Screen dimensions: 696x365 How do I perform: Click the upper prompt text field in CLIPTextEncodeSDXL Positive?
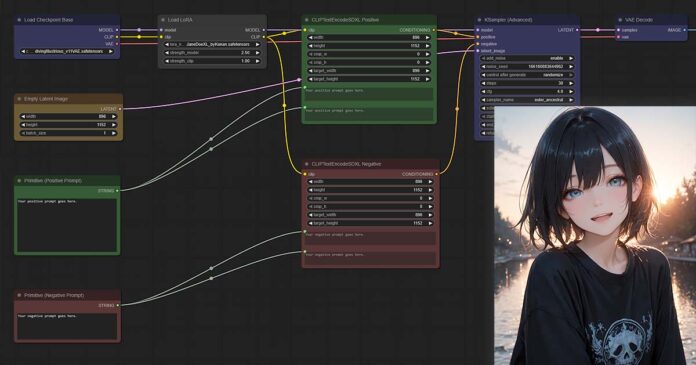click(x=368, y=94)
